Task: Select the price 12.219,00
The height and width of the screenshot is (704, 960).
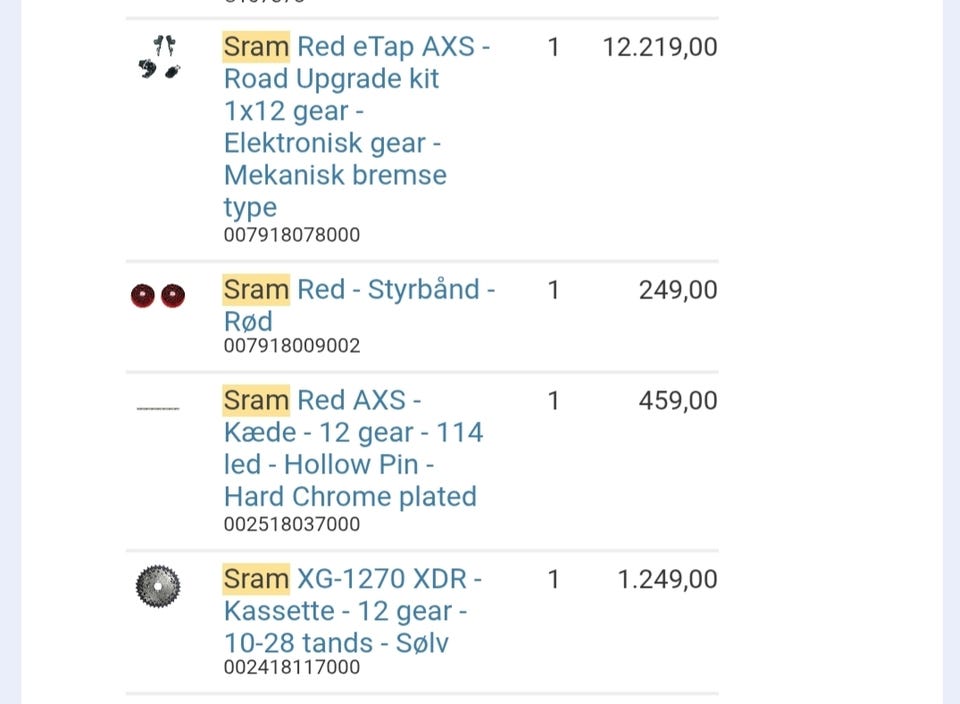Action: tap(659, 47)
